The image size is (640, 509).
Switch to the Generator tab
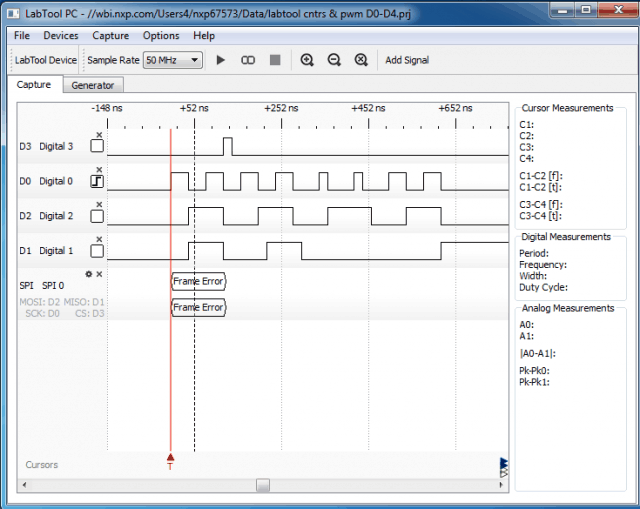click(x=93, y=85)
